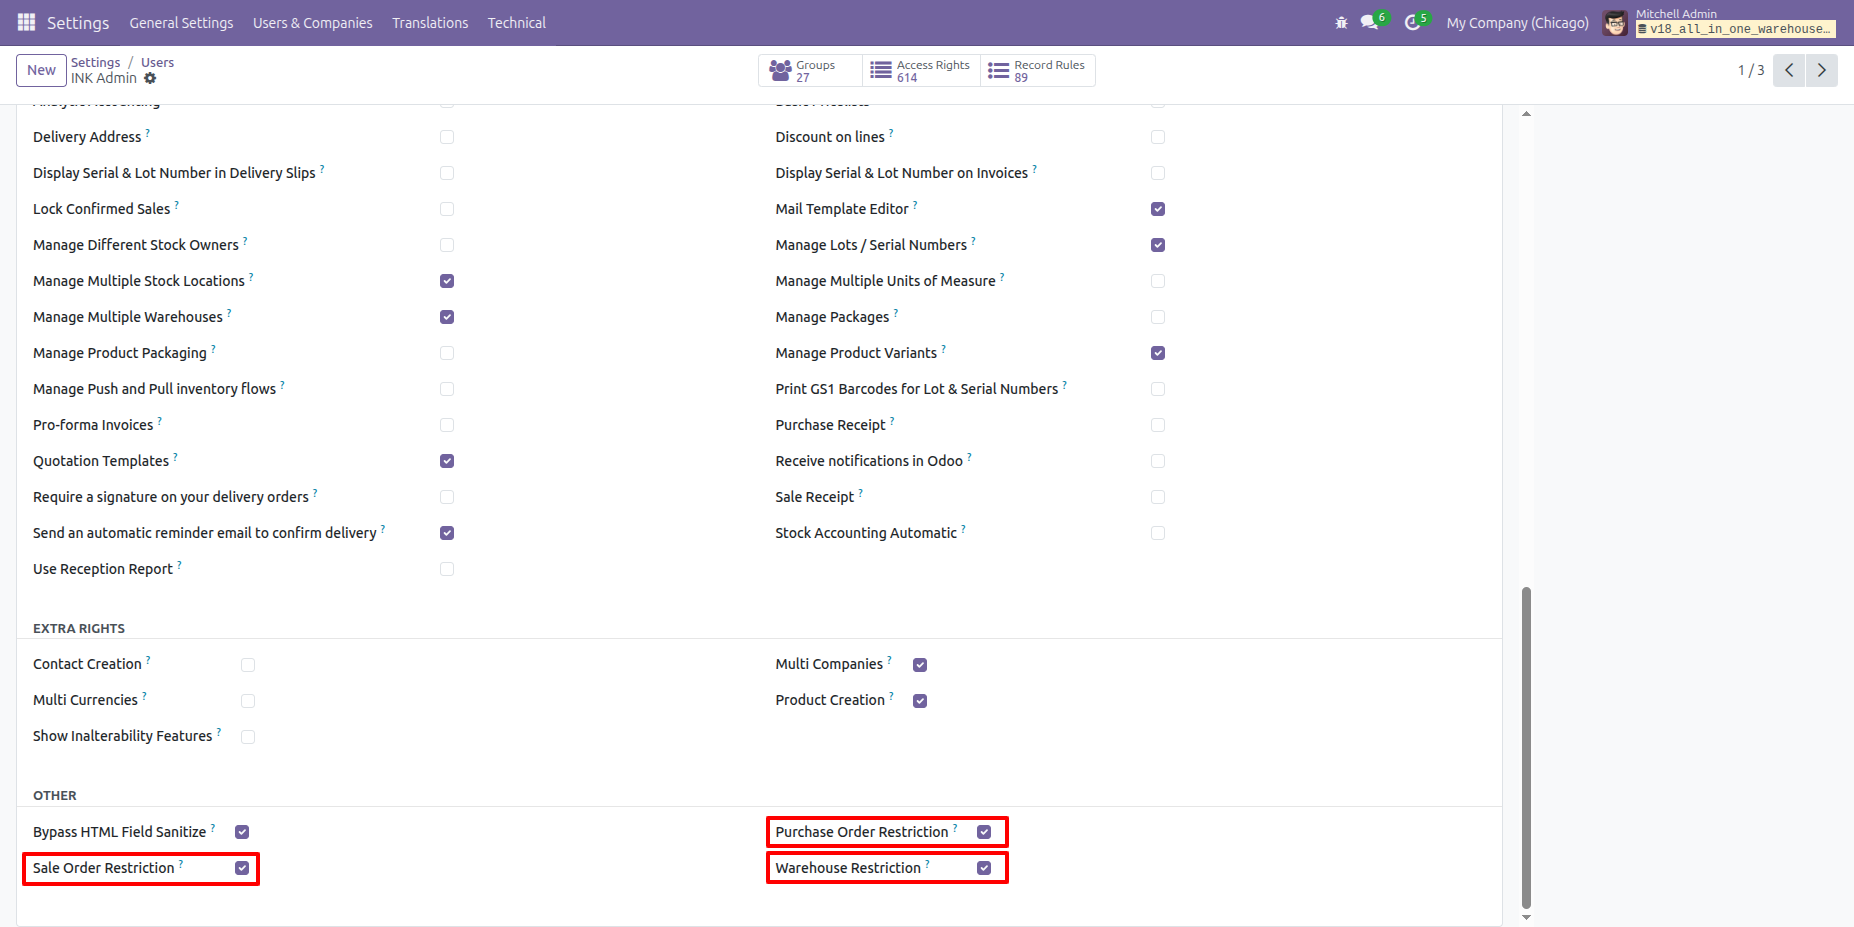This screenshot has height=927, width=1854.
Task: Open the conversations chat icon
Action: click(x=1369, y=22)
